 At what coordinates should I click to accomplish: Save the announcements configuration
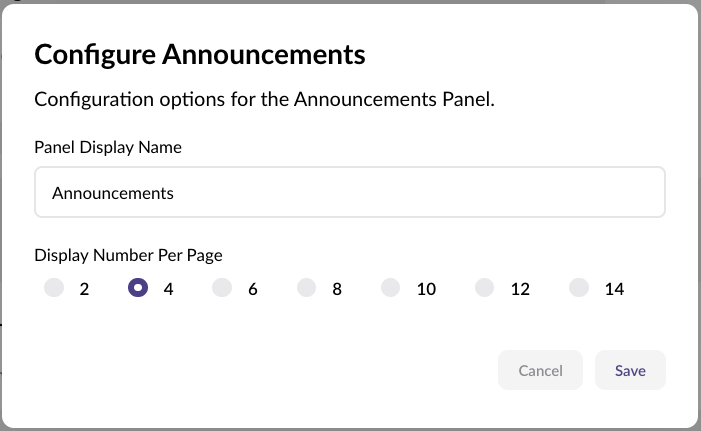[630, 370]
